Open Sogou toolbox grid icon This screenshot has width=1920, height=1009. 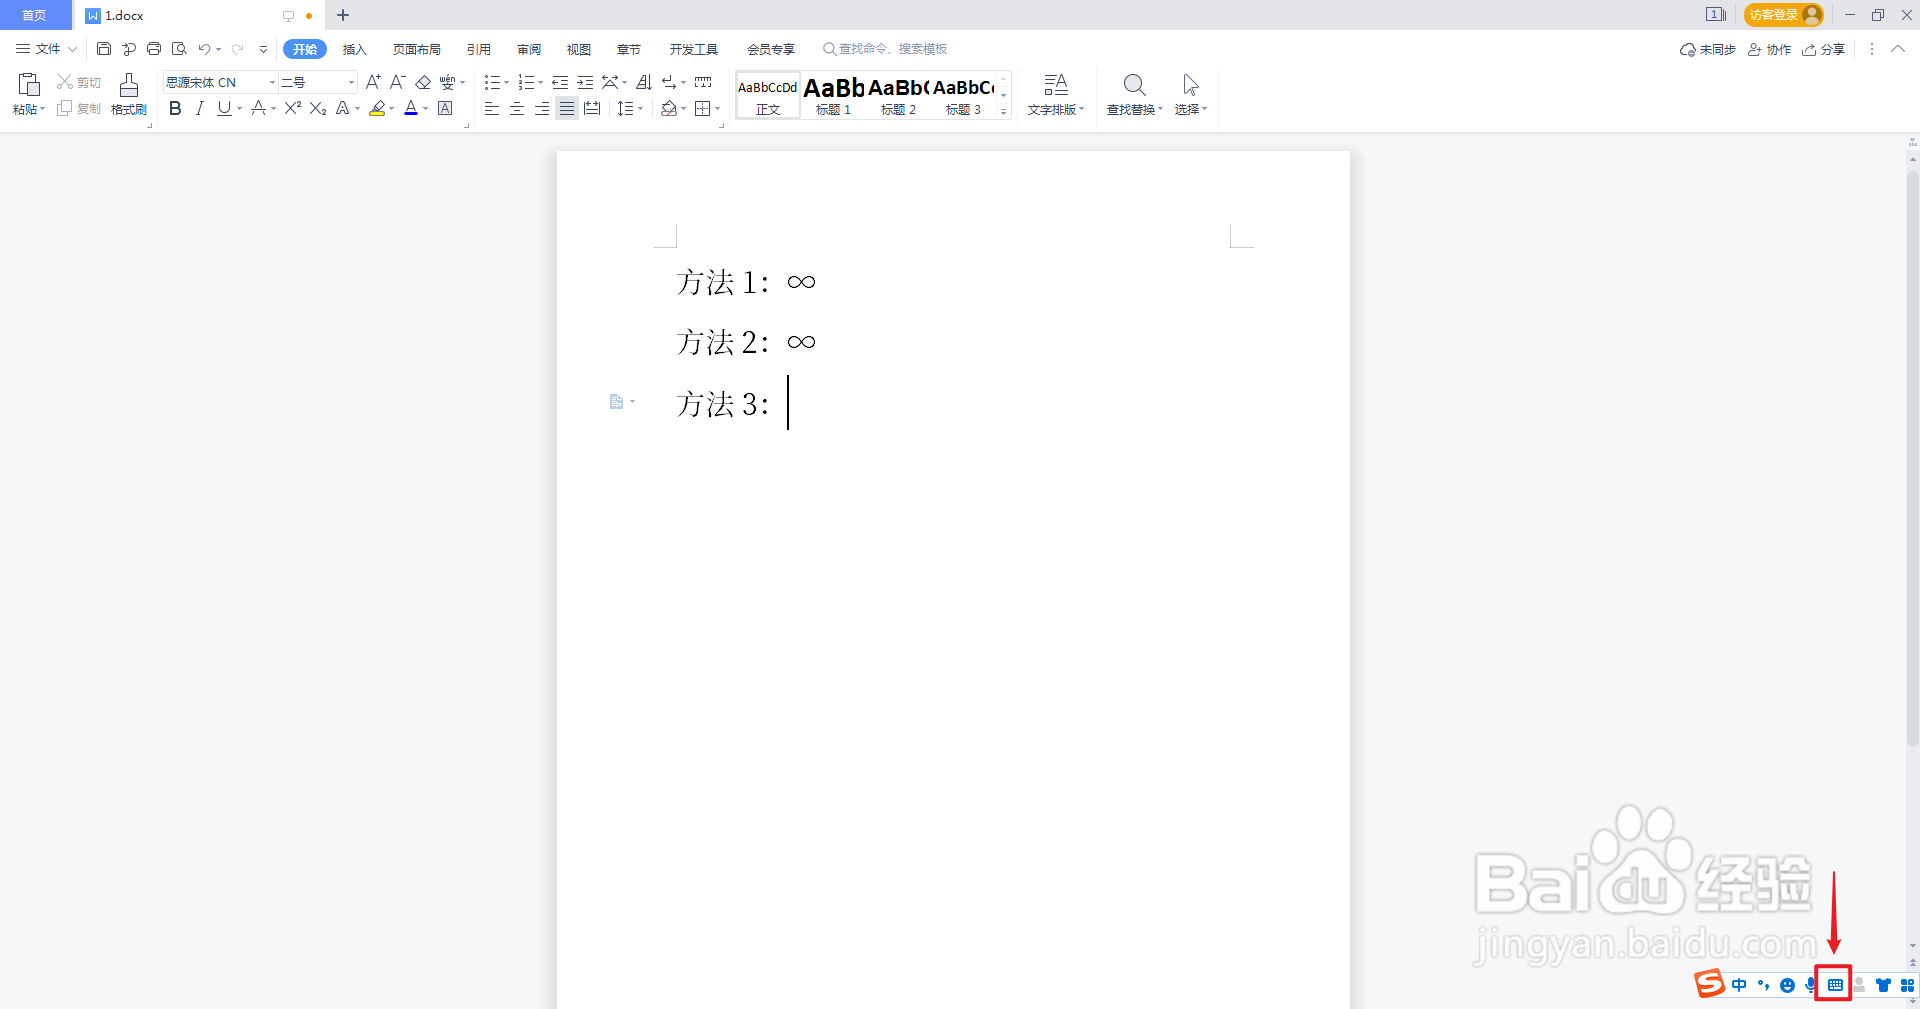1907,985
